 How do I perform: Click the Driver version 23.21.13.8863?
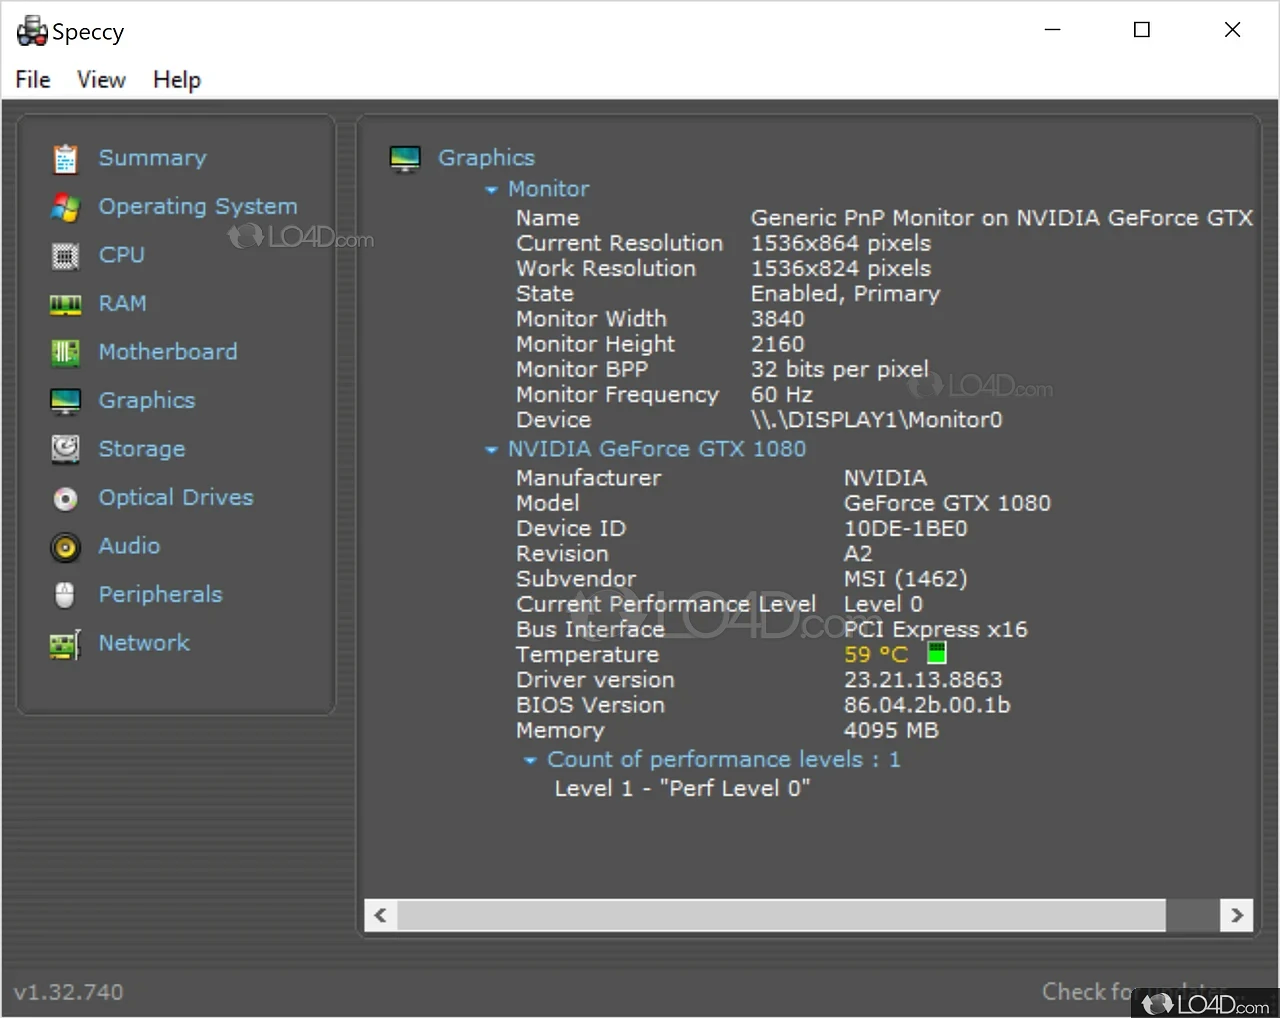pyautogui.click(x=923, y=680)
